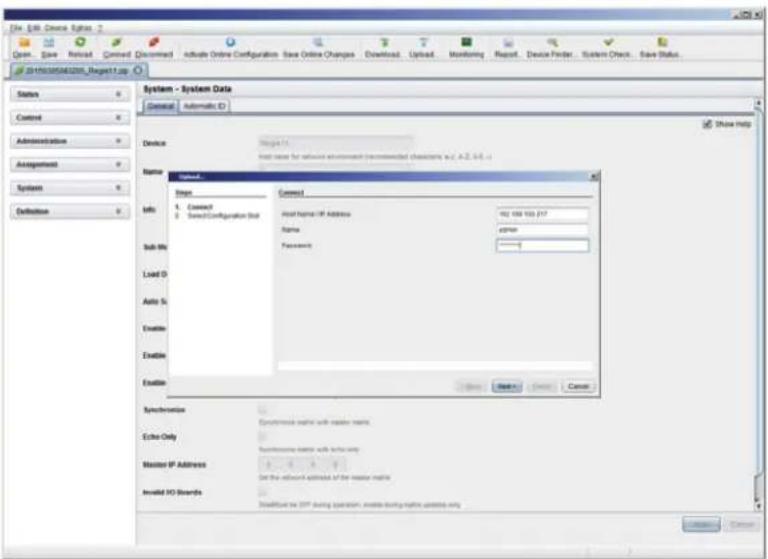Open the ? help menu
Screen dimensions: 768x559
click(100, 28)
